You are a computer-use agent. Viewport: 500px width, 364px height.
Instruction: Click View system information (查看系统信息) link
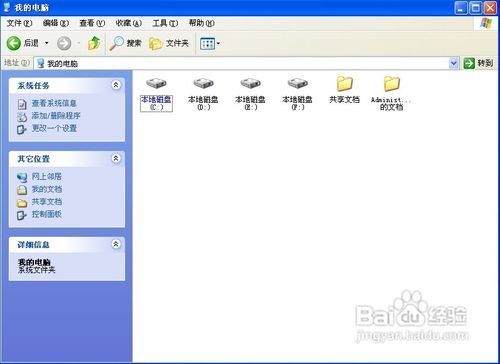tap(54, 103)
